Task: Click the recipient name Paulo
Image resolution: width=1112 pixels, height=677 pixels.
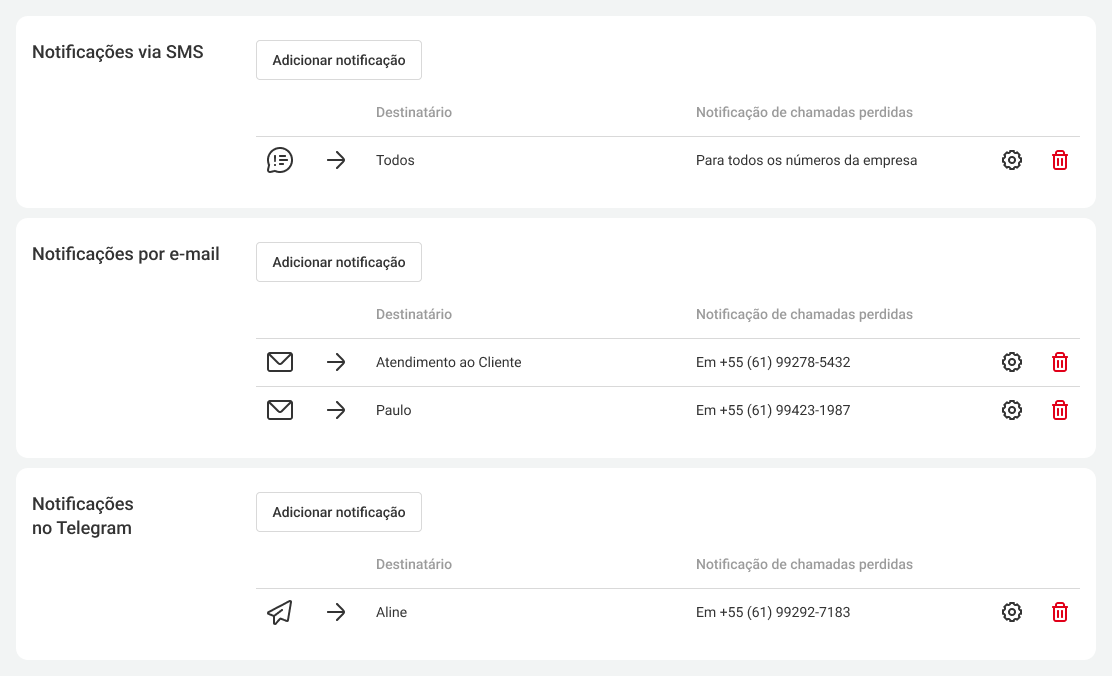Action: click(x=394, y=410)
